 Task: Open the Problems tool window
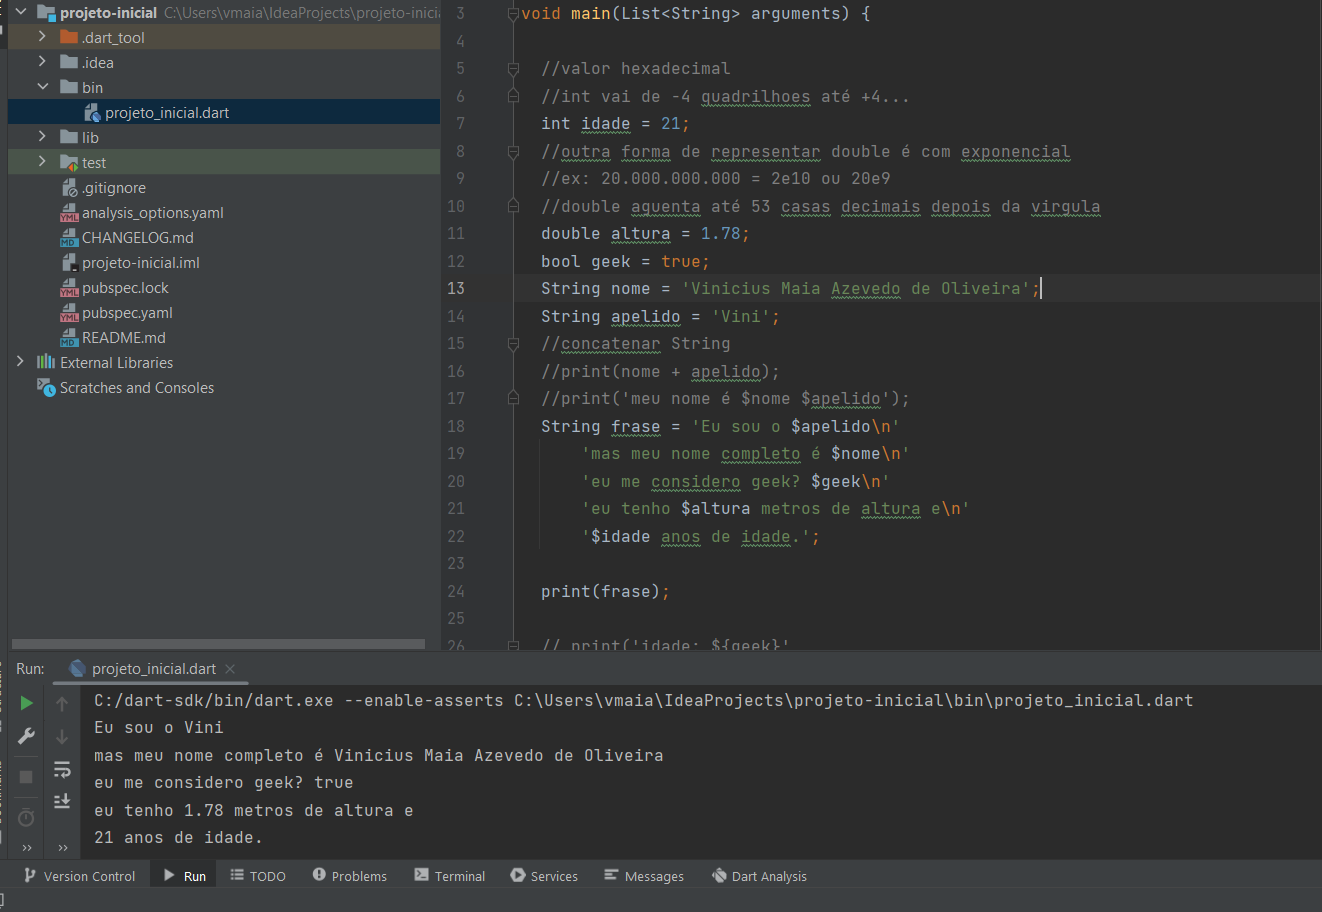(x=350, y=876)
